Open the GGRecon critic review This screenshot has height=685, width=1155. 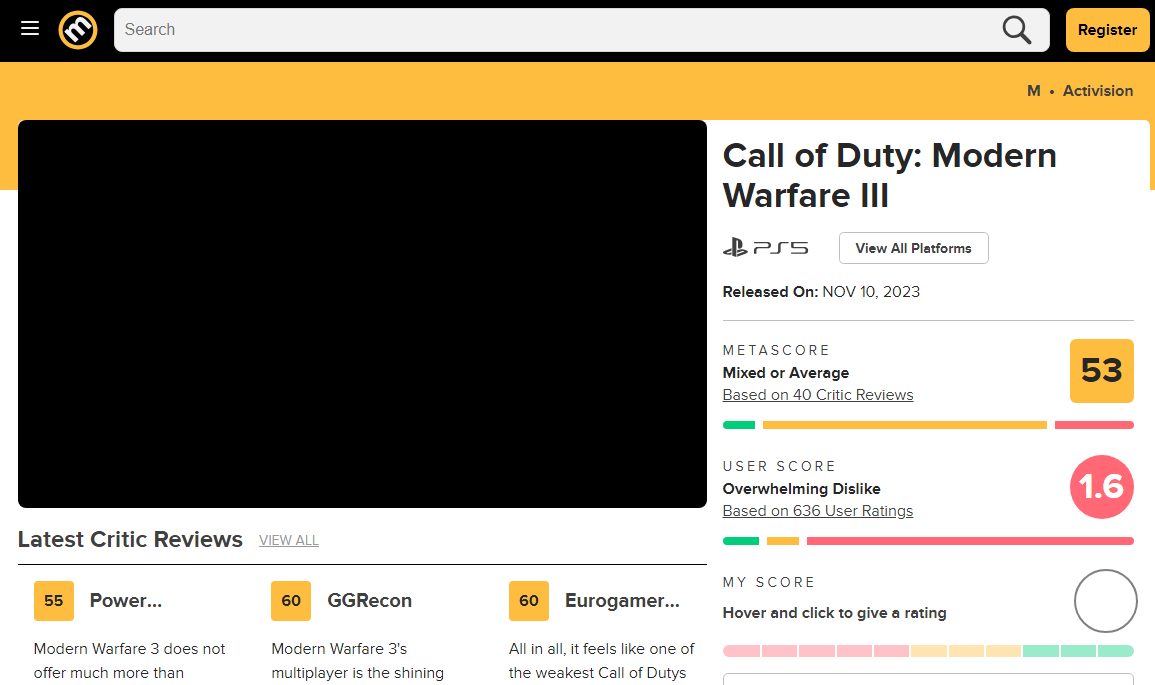coord(369,600)
